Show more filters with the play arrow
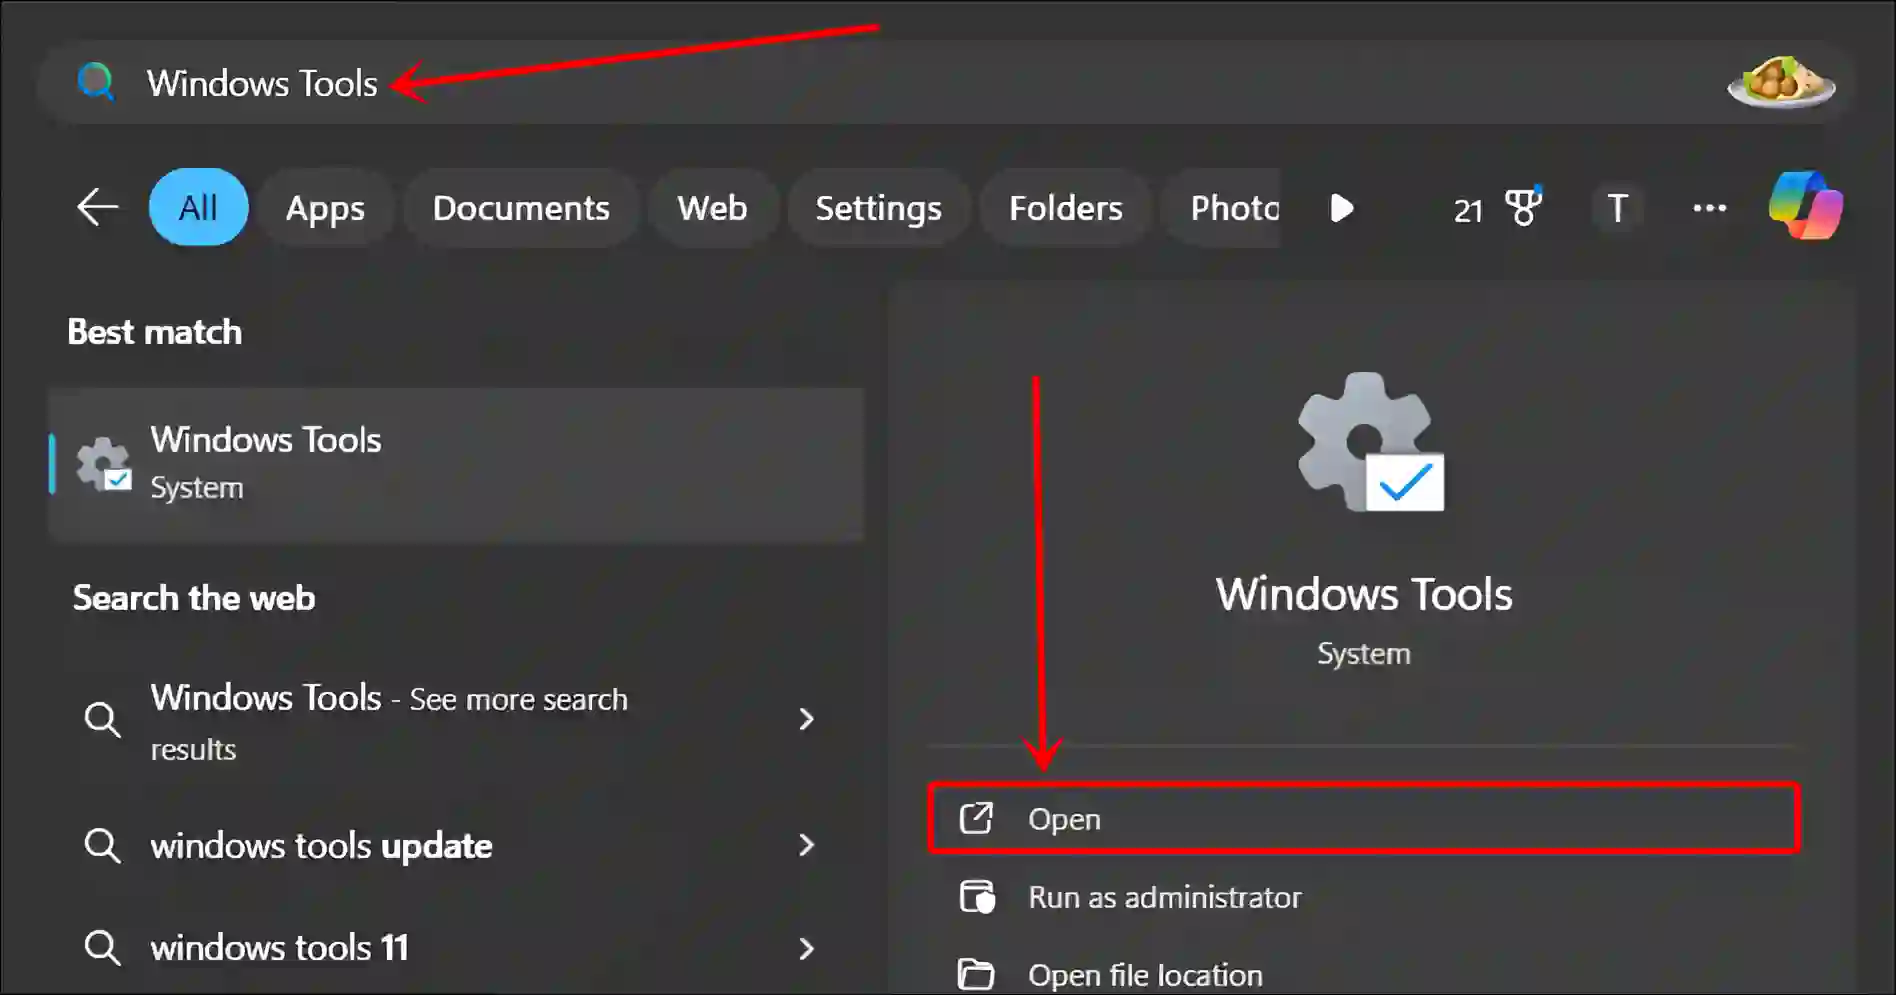The height and width of the screenshot is (995, 1896). coord(1342,208)
